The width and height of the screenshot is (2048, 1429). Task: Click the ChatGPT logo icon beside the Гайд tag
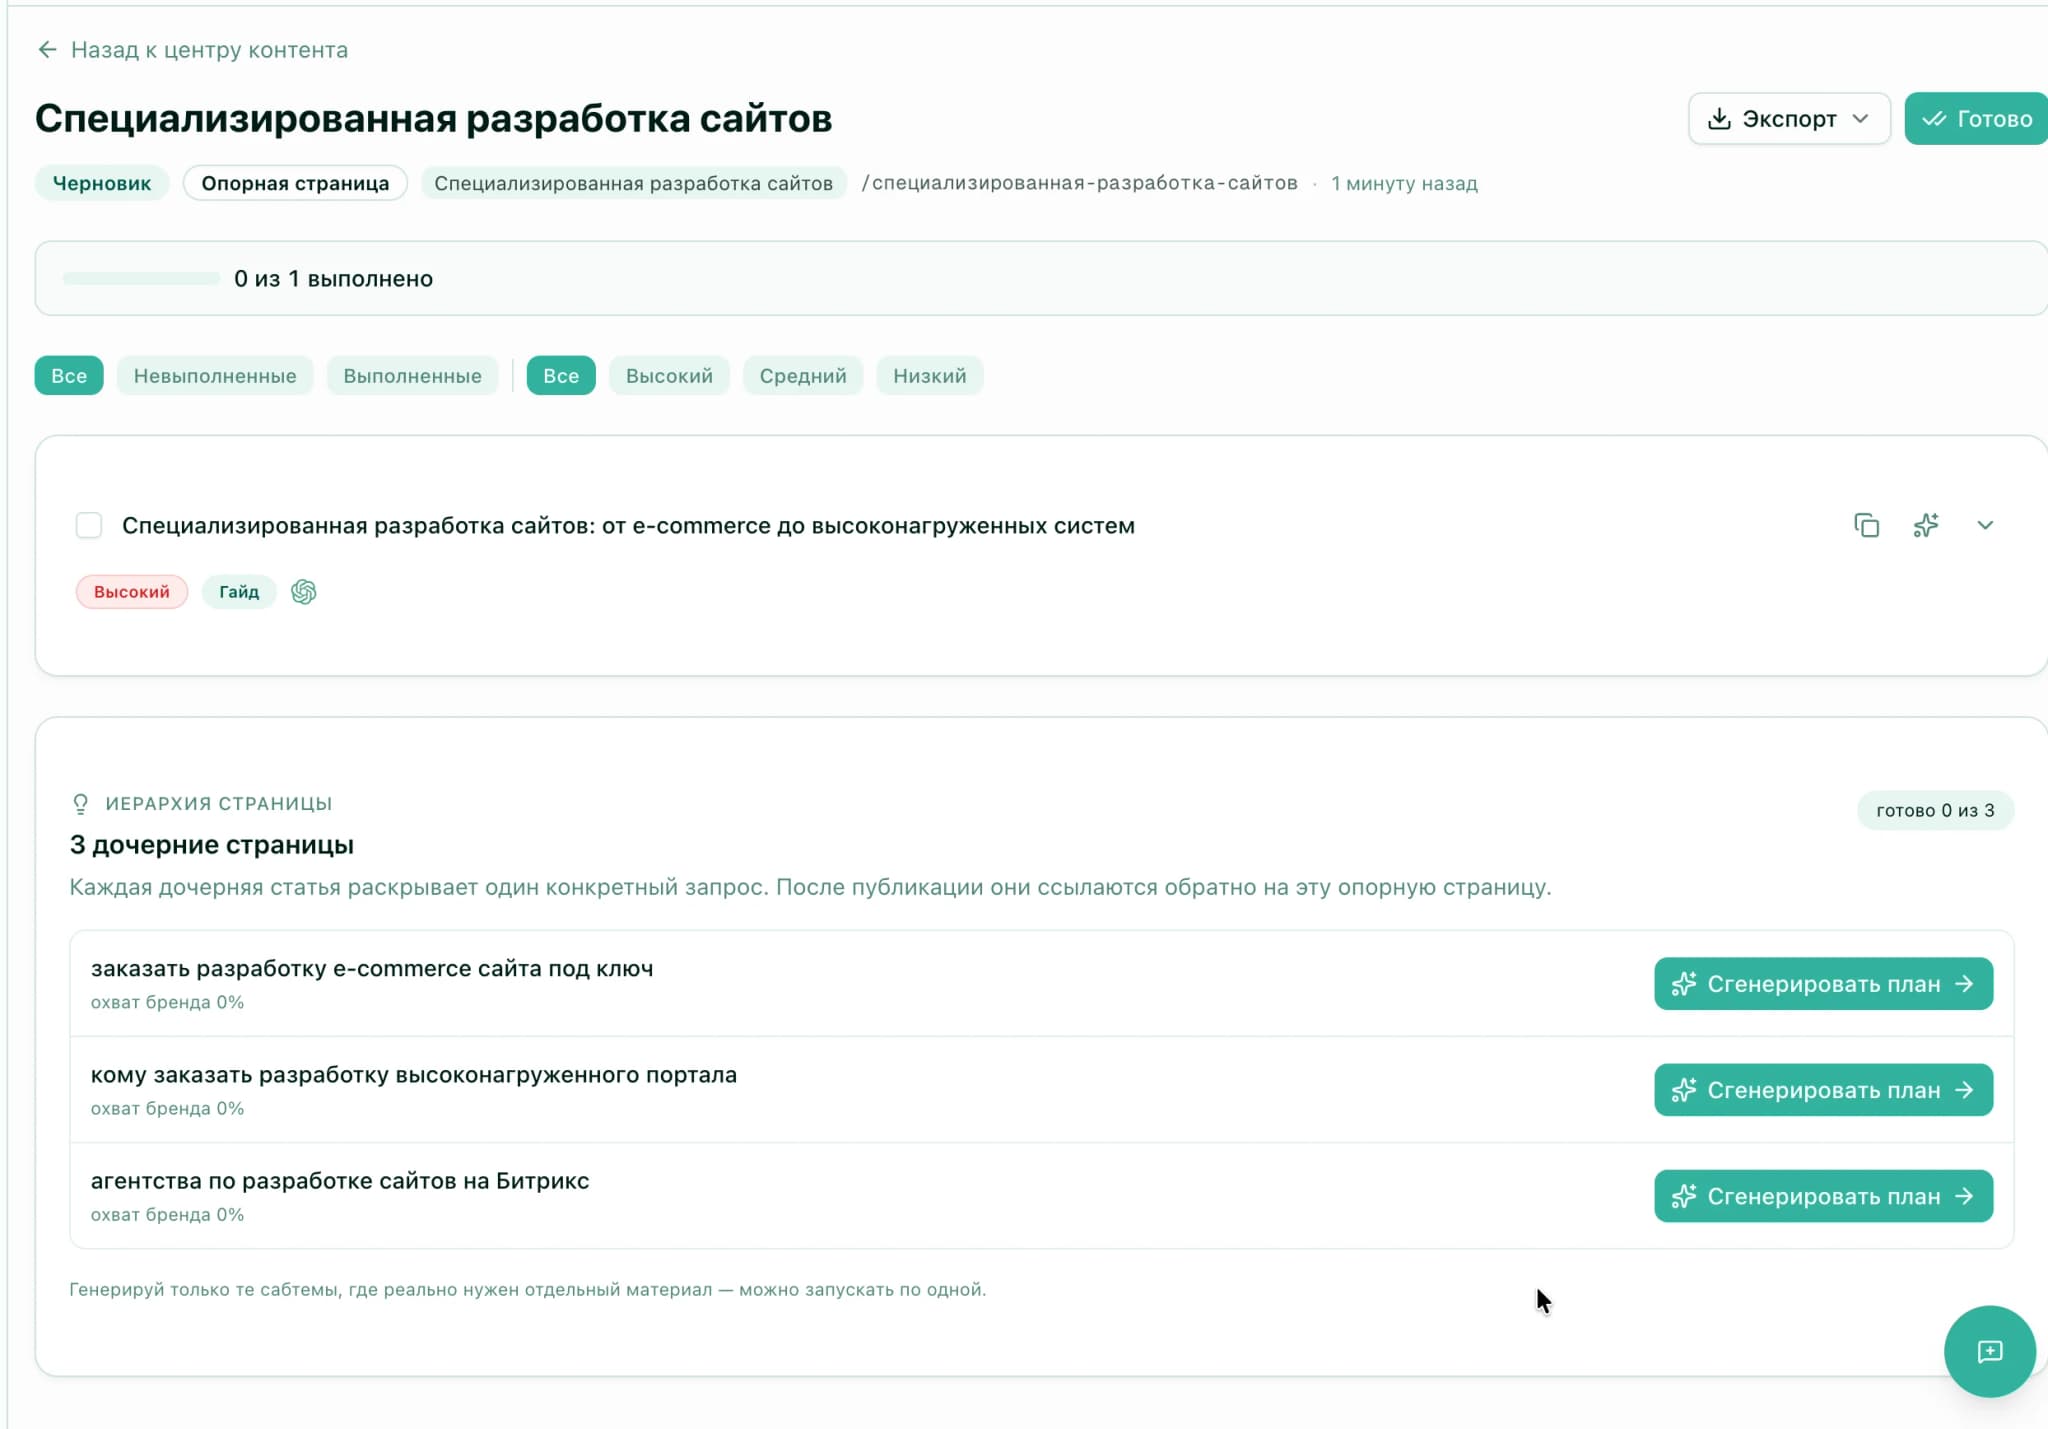[x=304, y=592]
